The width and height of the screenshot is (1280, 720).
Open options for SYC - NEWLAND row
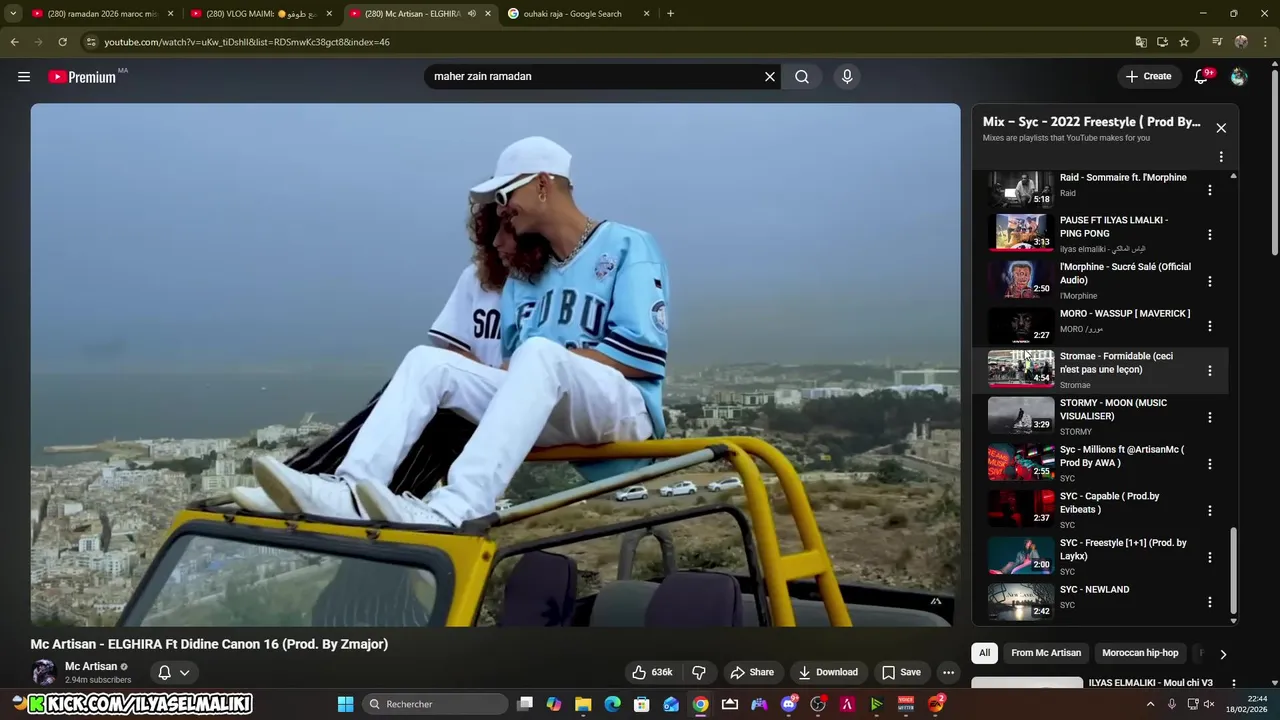pyautogui.click(x=1209, y=602)
